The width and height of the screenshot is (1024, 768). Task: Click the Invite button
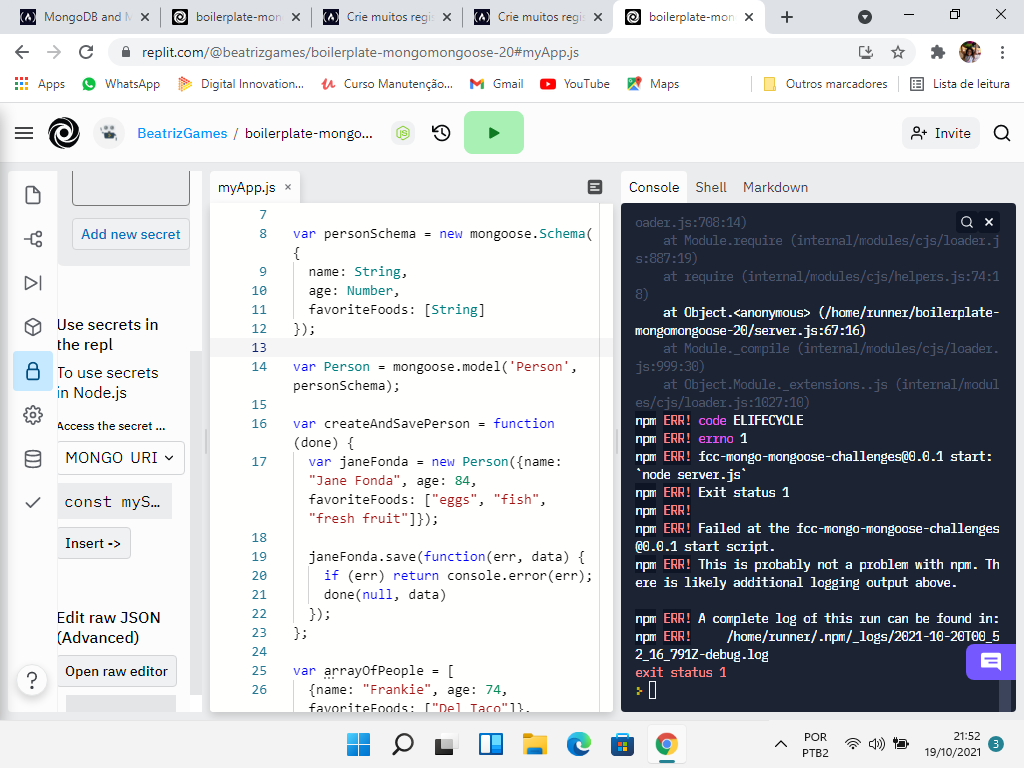point(940,132)
